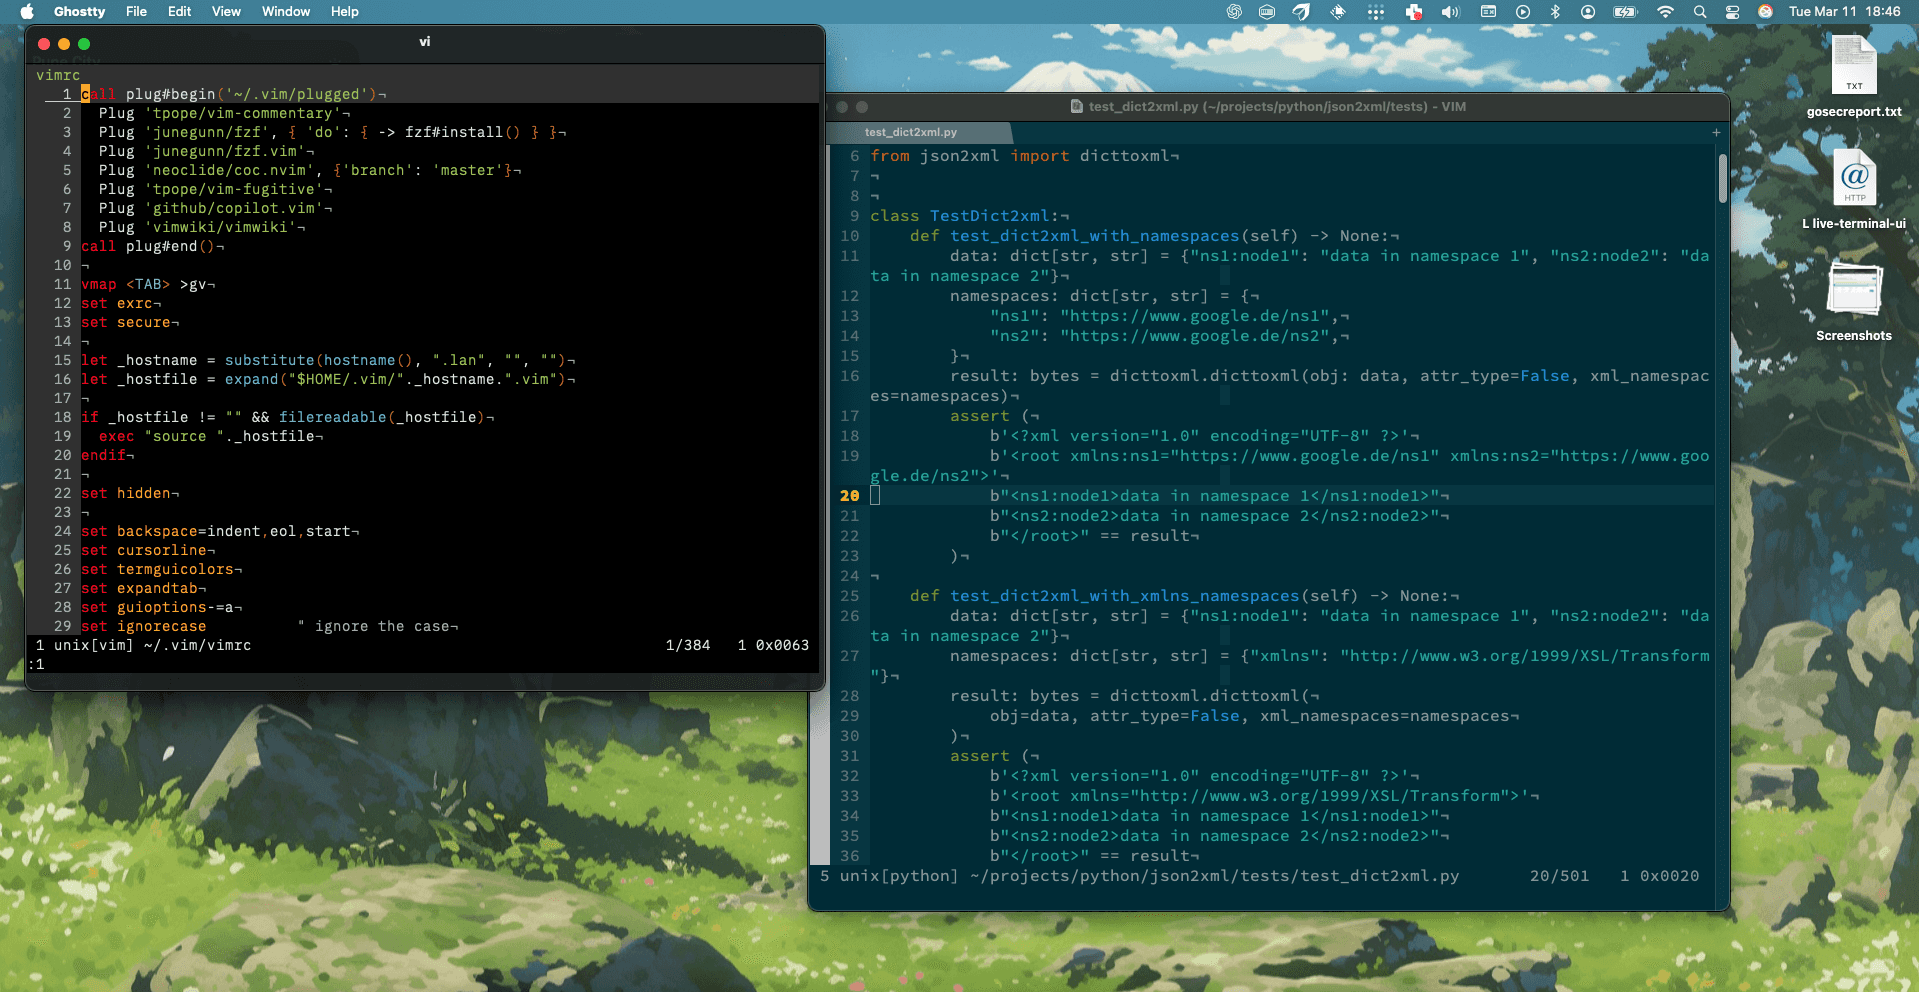This screenshot has height=992, width=1919.
Task: Select the test_dict2xml.py tab
Action: 911,132
